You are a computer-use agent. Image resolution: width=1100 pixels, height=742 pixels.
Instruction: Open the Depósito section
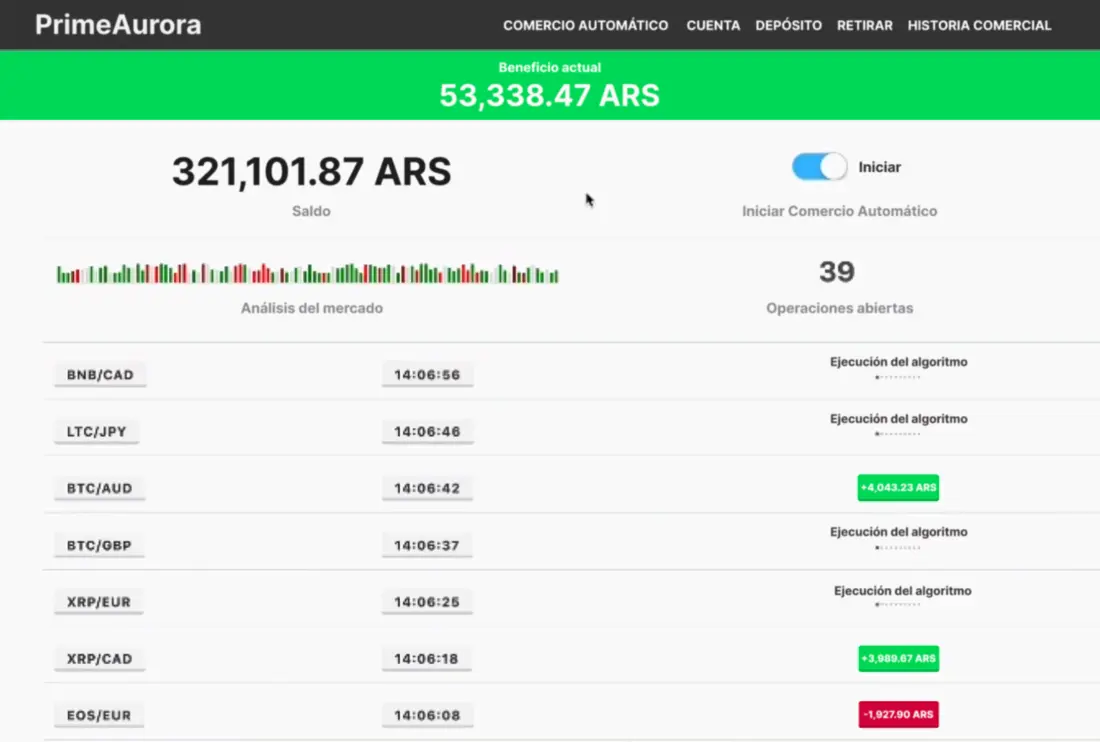[x=788, y=26]
